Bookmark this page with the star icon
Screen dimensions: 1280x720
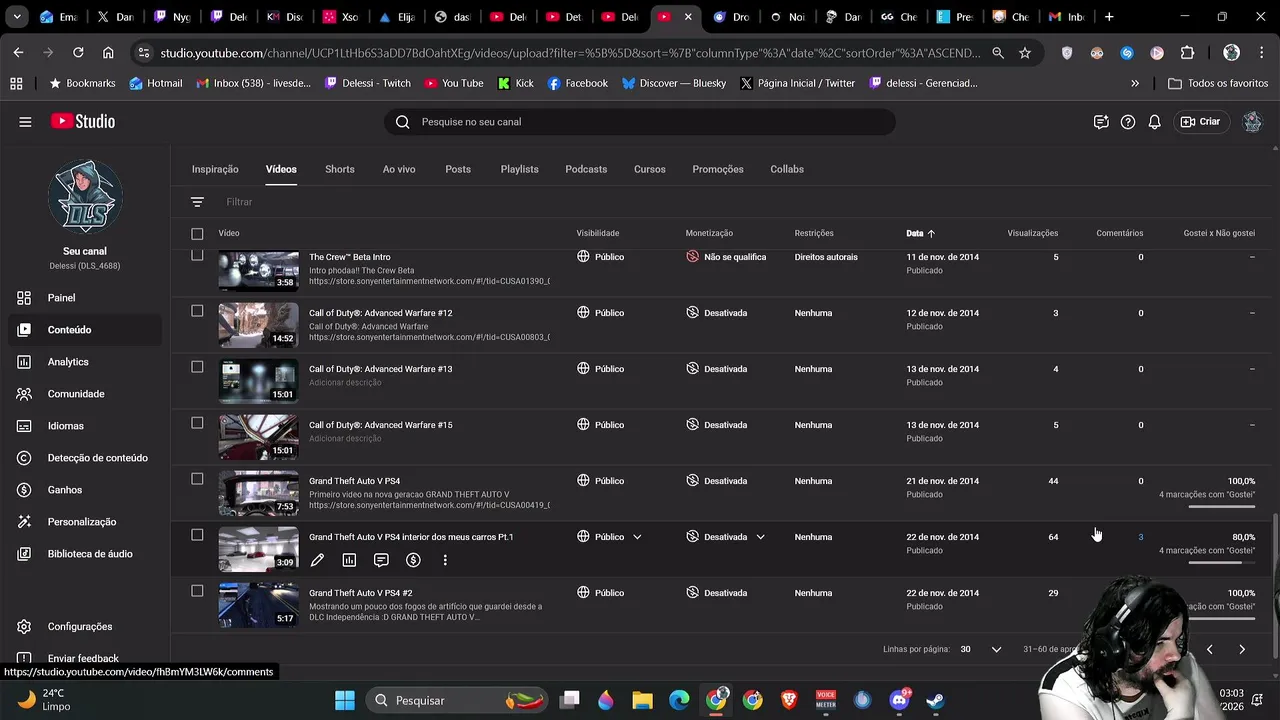point(1025,53)
